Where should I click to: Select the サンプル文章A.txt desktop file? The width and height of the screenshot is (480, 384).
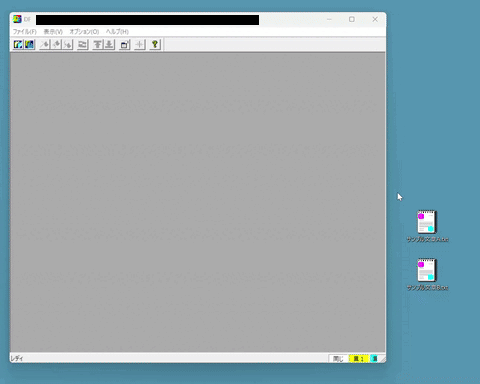427,226
